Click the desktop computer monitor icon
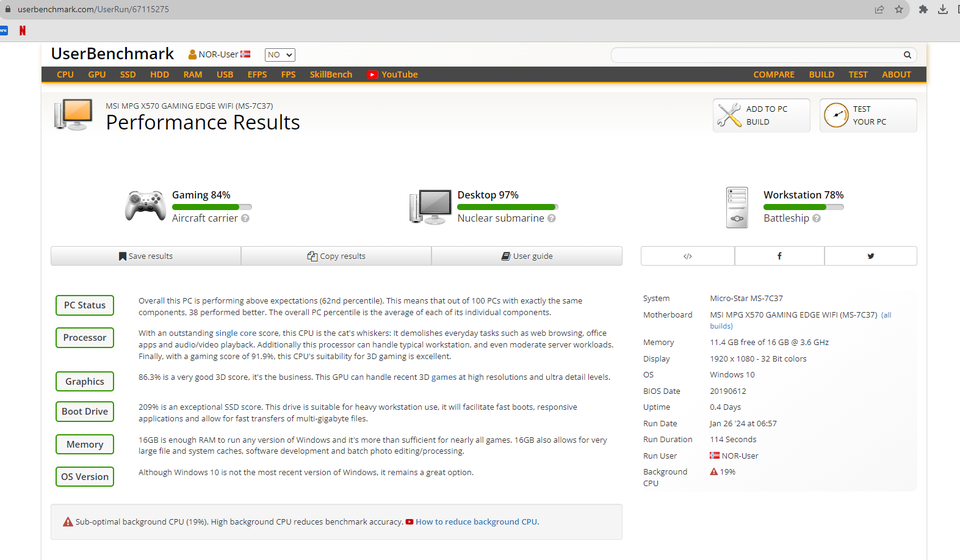This screenshot has width=960, height=560. [x=430, y=207]
